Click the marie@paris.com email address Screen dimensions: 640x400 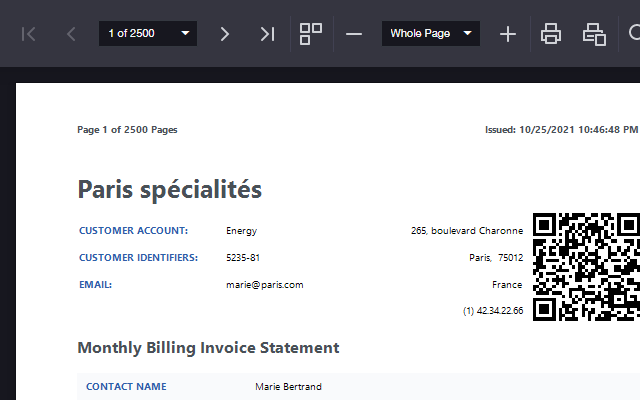coord(264,284)
